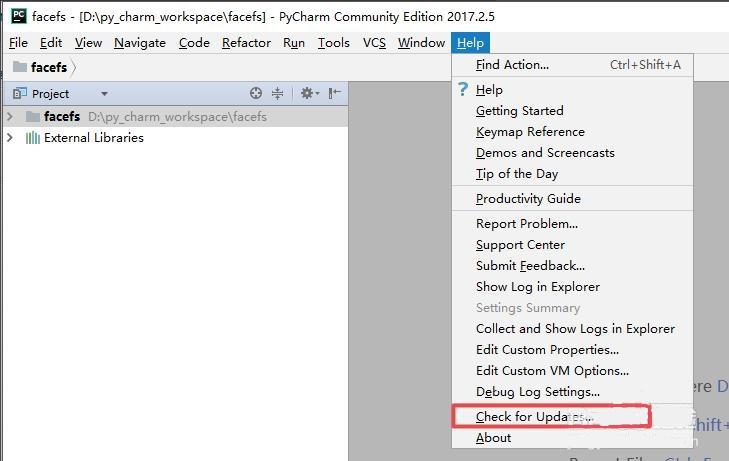The height and width of the screenshot is (461, 729).
Task: Expand the facefs project tree node
Action: 10,116
